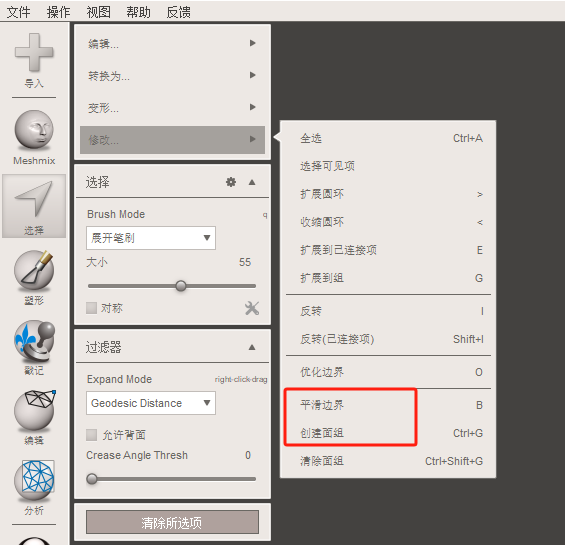Open the 戳记 stamp tool
Viewport: 565px width, 545px height.
click(x=34, y=341)
